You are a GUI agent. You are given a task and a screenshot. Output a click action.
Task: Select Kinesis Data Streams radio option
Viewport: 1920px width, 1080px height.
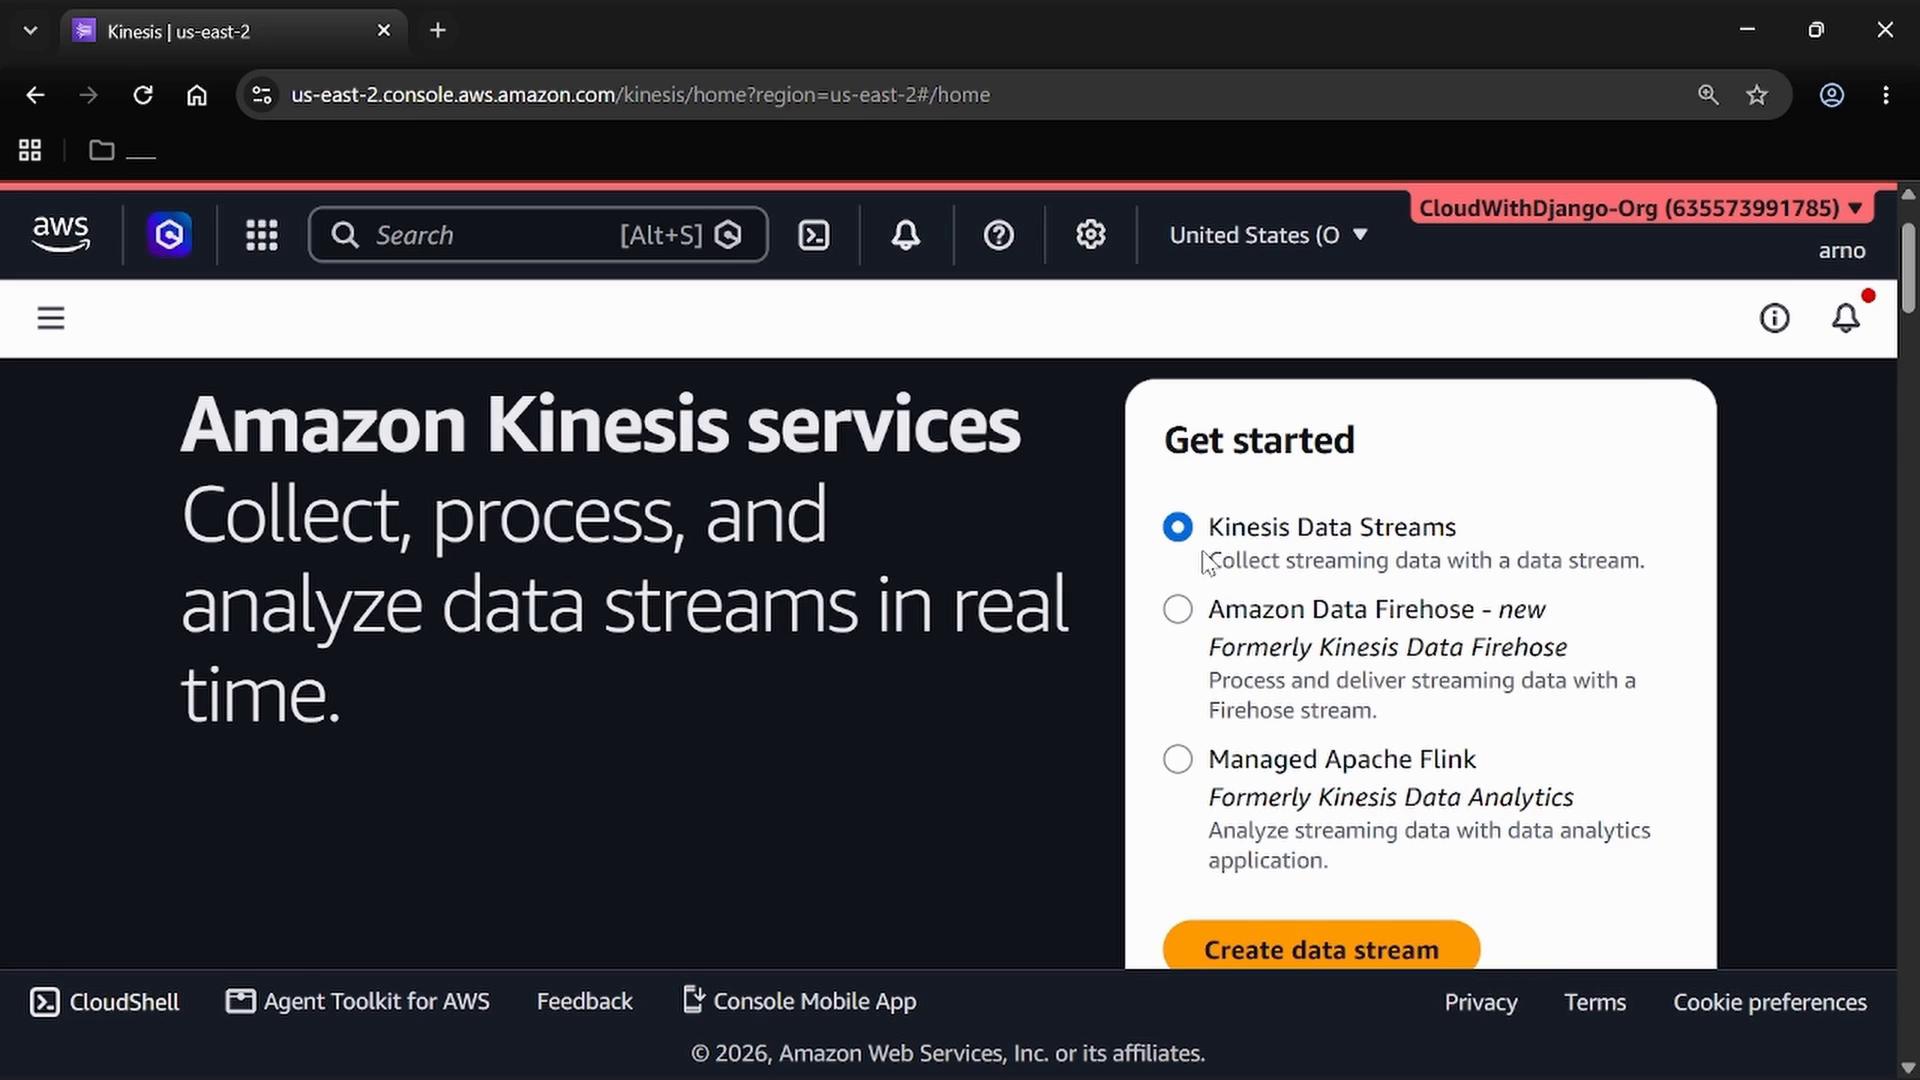coord(1178,527)
